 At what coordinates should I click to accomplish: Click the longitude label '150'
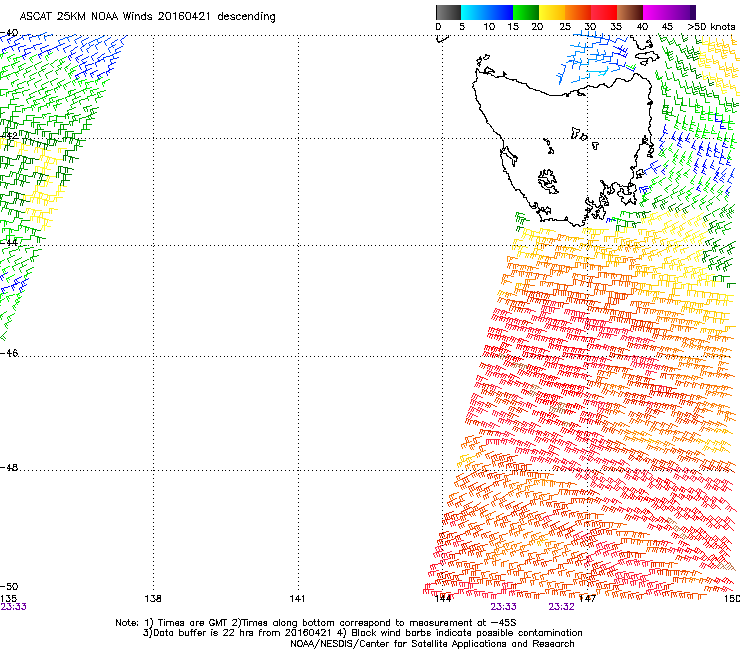(732, 599)
